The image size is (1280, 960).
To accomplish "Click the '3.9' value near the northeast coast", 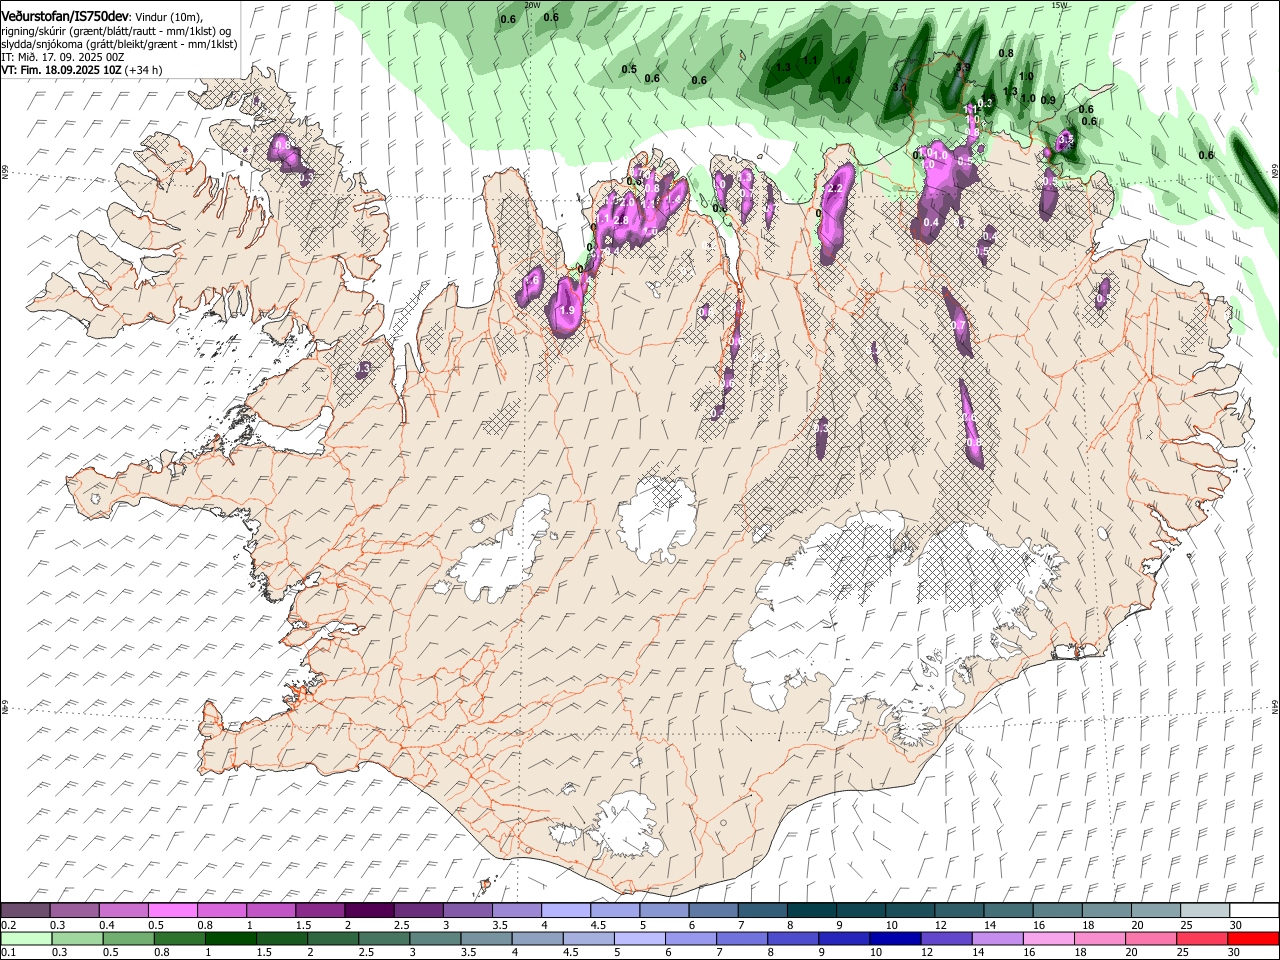I will pyautogui.click(x=963, y=67).
